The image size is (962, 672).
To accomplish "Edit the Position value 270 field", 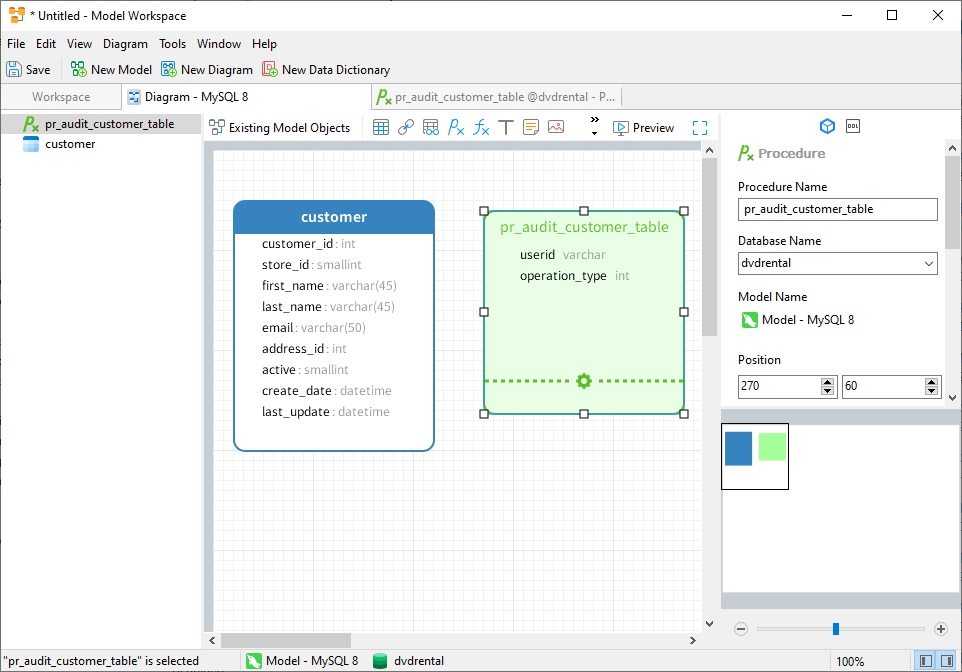I will tap(779, 386).
